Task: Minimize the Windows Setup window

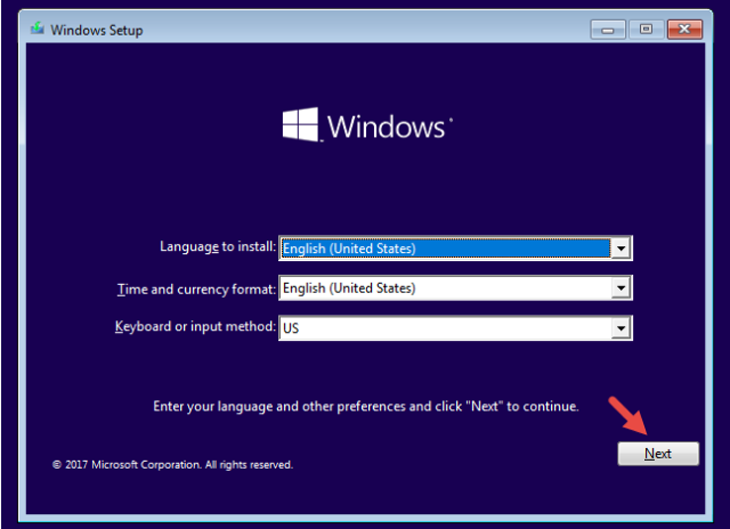Action: click(x=608, y=30)
